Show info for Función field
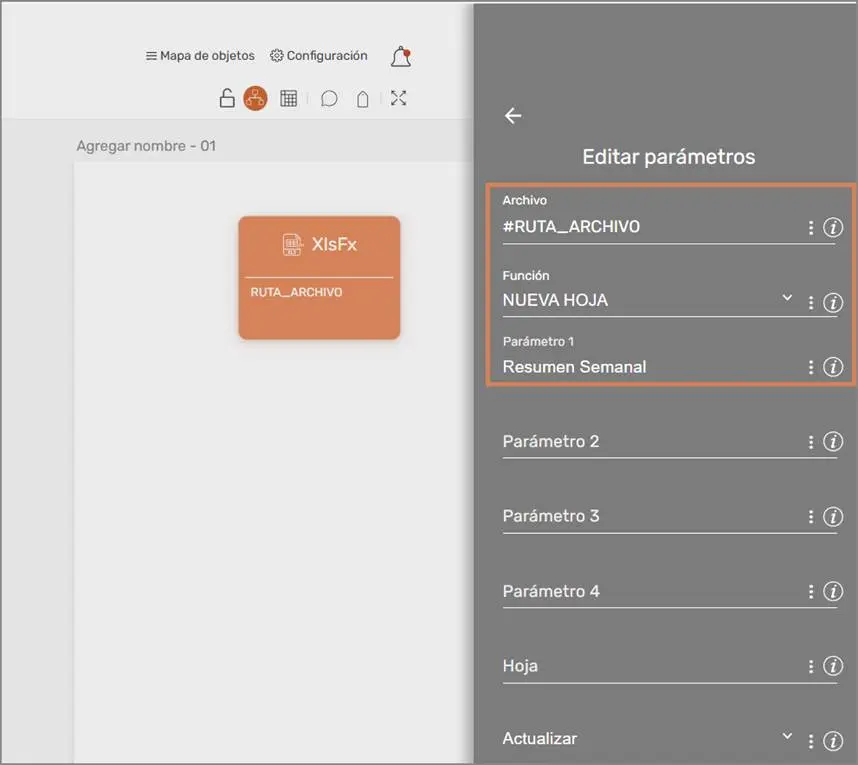858x765 pixels. click(x=833, y=302)
